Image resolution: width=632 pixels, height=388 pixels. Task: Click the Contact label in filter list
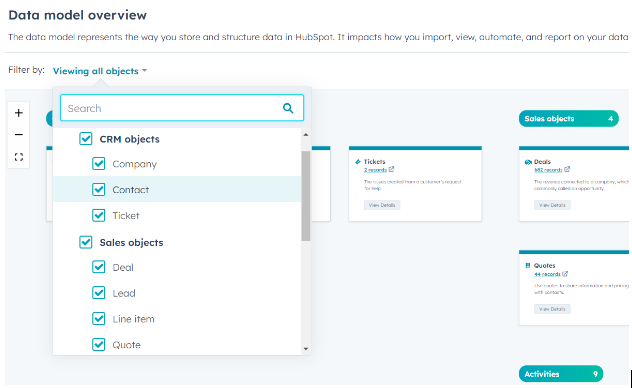pos(131,190)
